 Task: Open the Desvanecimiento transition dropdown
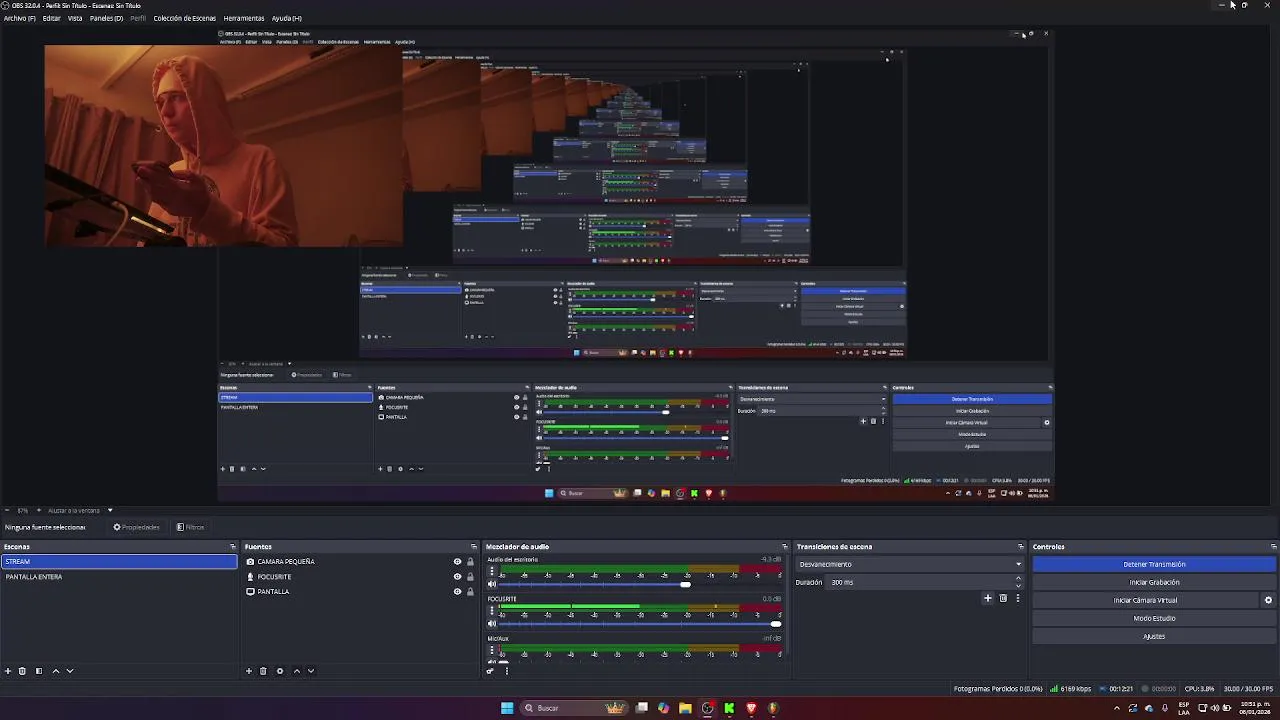point(910,564)
